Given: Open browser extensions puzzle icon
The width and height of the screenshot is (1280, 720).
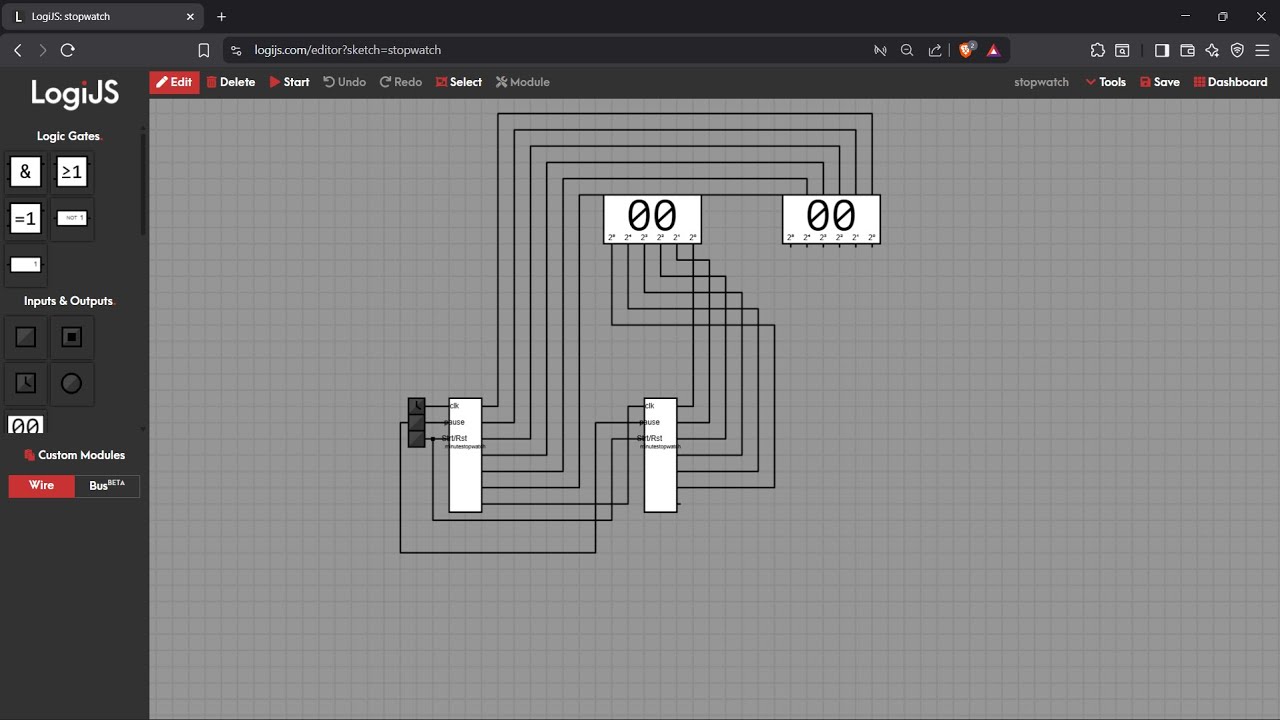Looking at the screenshot, I should [x=1098, y=50].
